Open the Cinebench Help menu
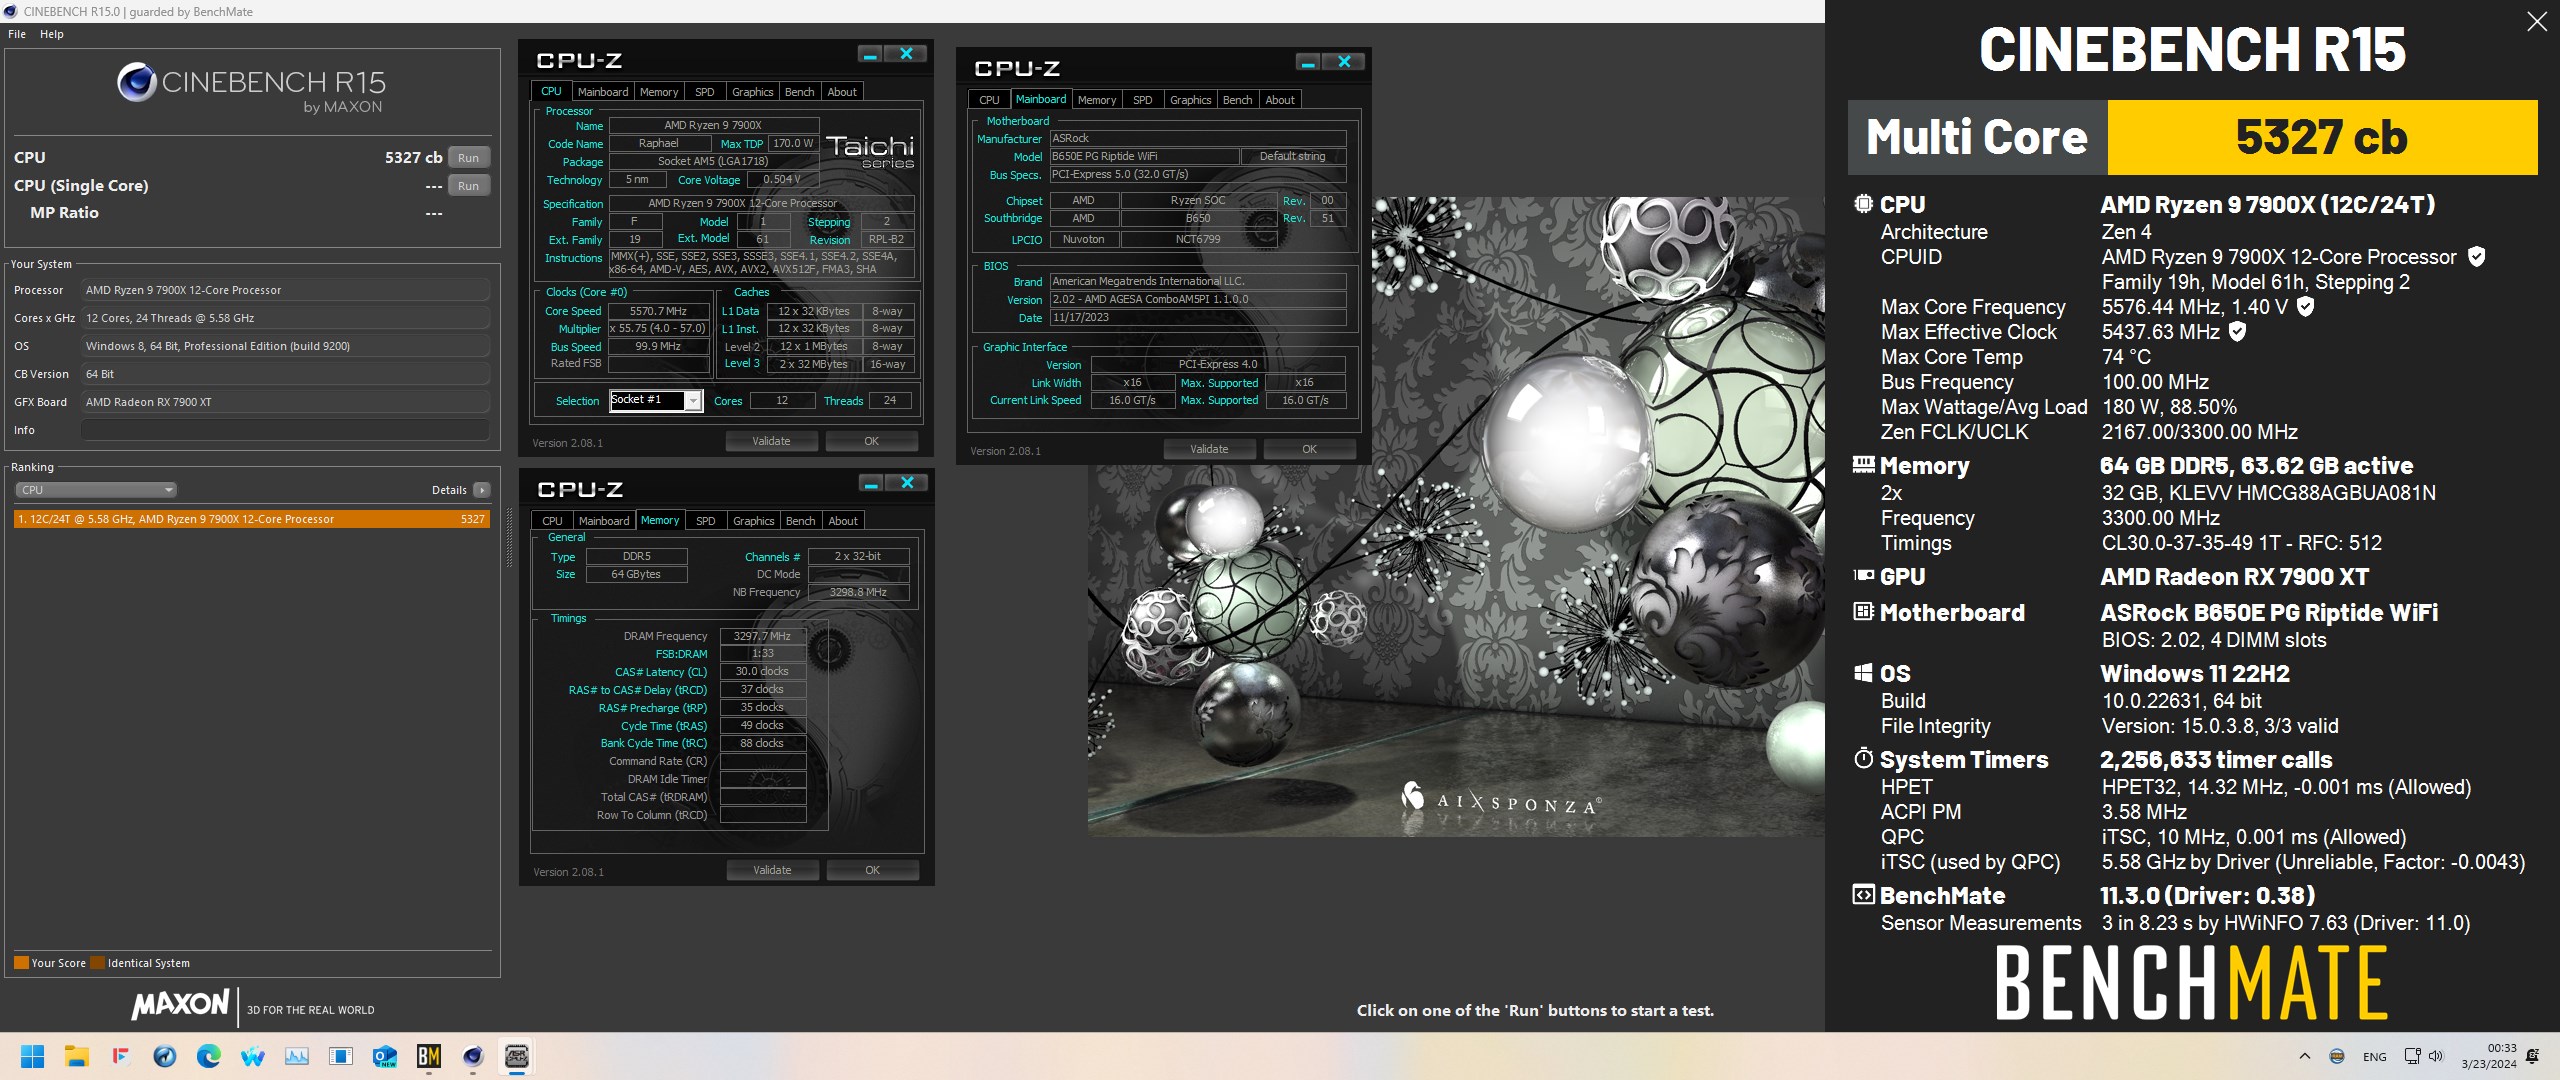This screenshot has height=1080, width=2560. coord(52,34)
